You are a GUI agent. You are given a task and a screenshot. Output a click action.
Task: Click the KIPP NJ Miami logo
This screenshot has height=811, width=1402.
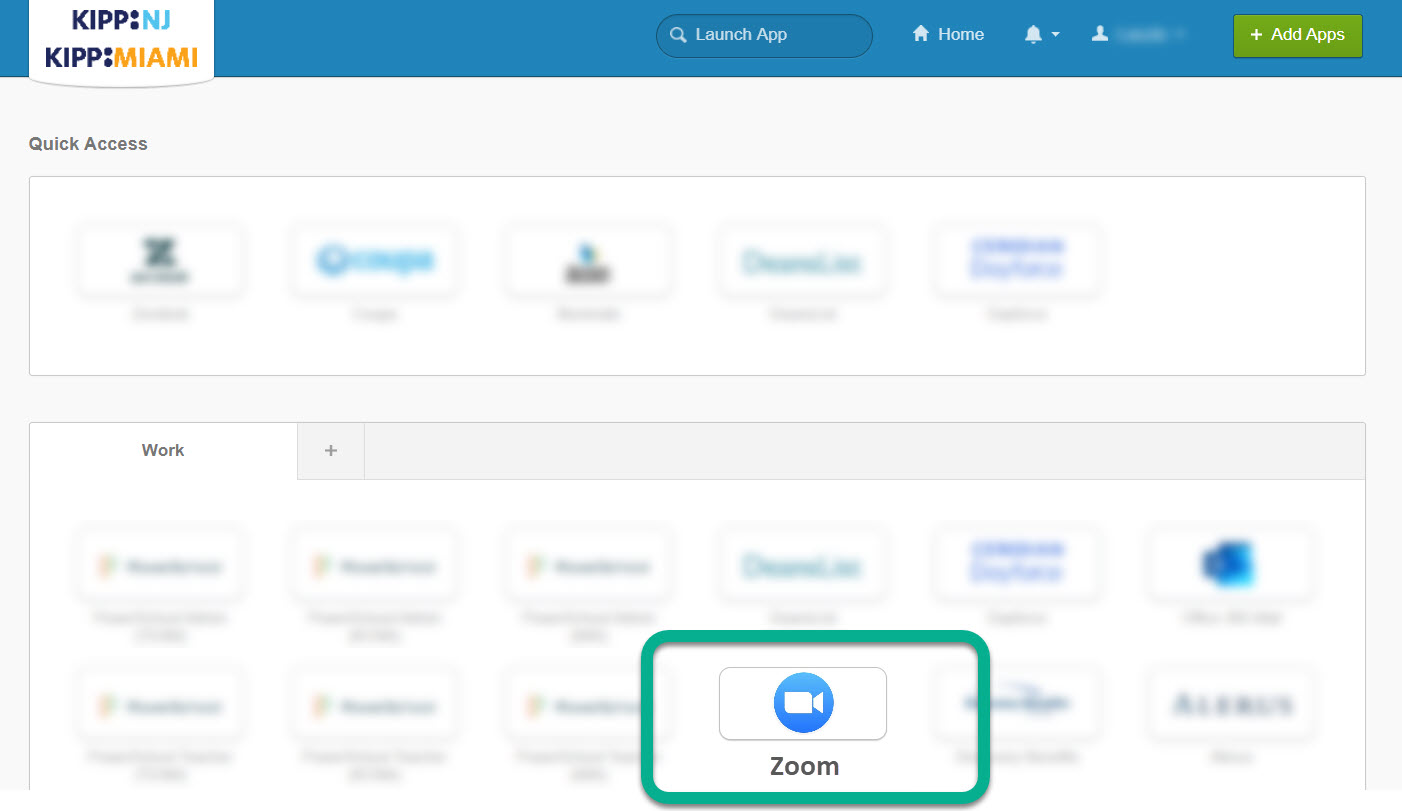tap(121, 40)
